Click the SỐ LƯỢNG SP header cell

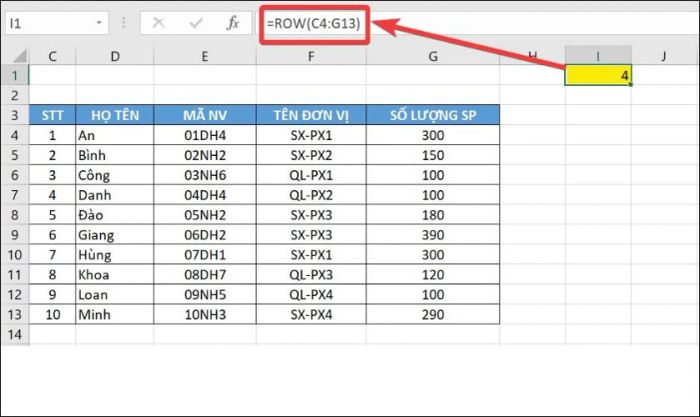click(433, 115)
